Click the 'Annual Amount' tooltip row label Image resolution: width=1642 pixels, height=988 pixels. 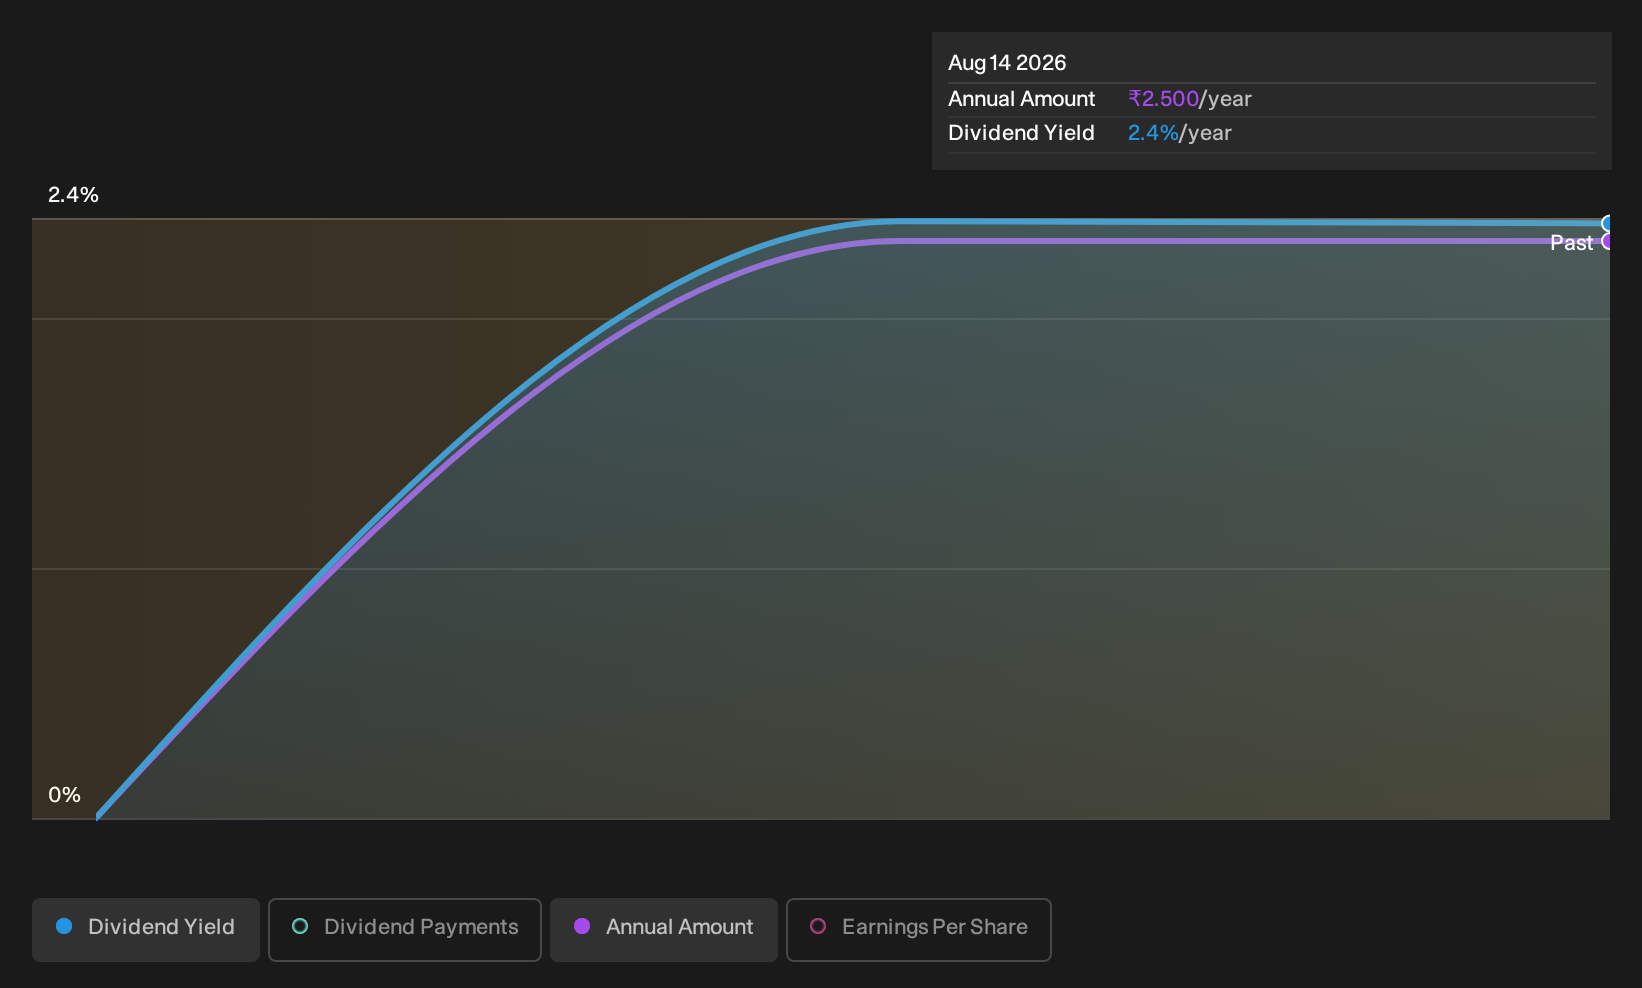tap(1021, 99)
